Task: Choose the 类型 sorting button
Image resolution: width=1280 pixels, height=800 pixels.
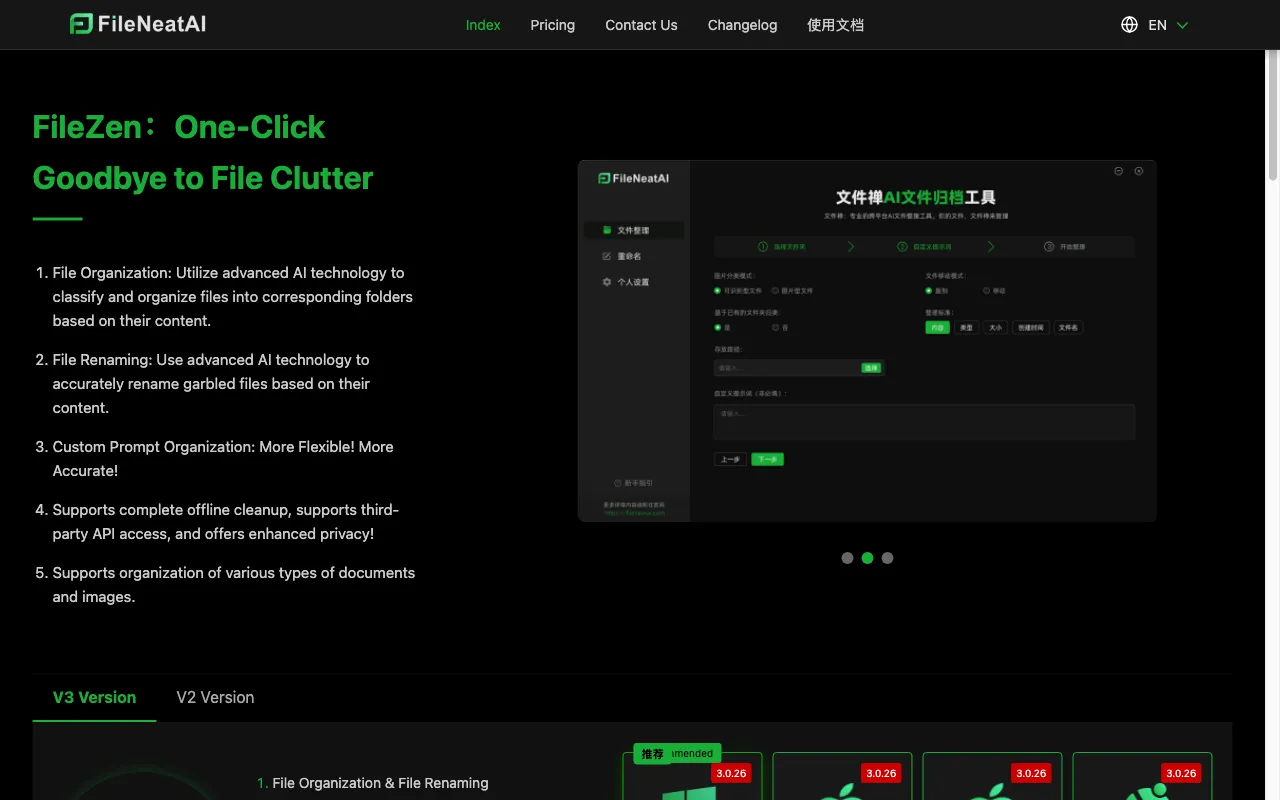Action: (966, 327)
